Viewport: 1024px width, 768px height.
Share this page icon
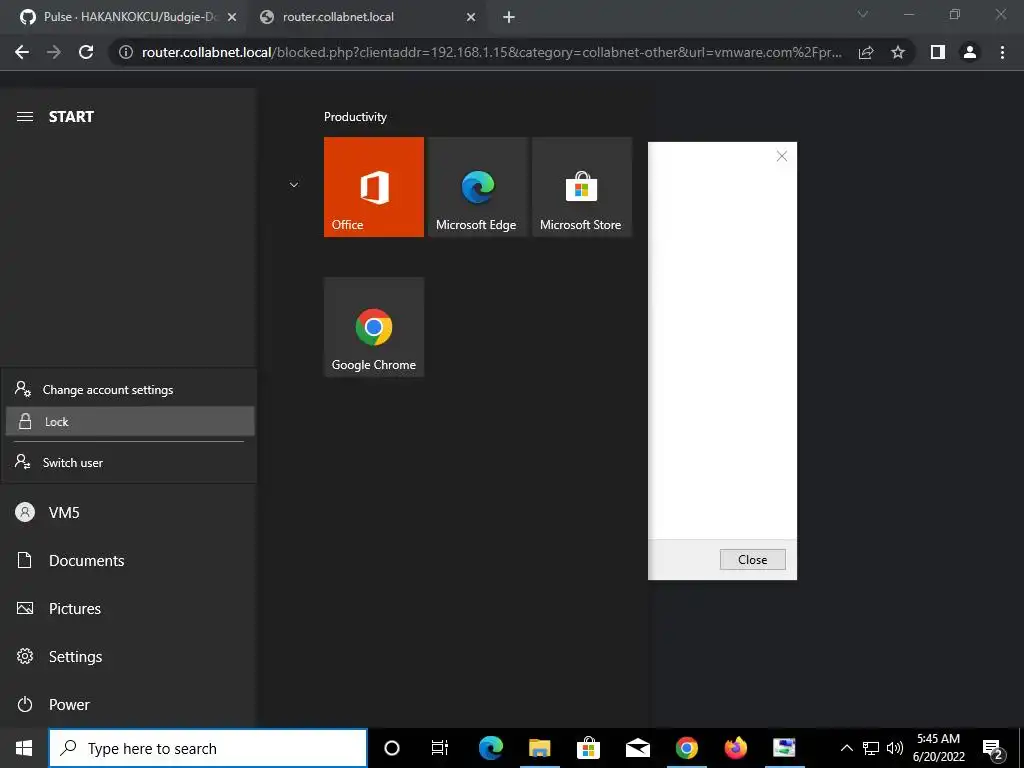[x=866, y=52]
